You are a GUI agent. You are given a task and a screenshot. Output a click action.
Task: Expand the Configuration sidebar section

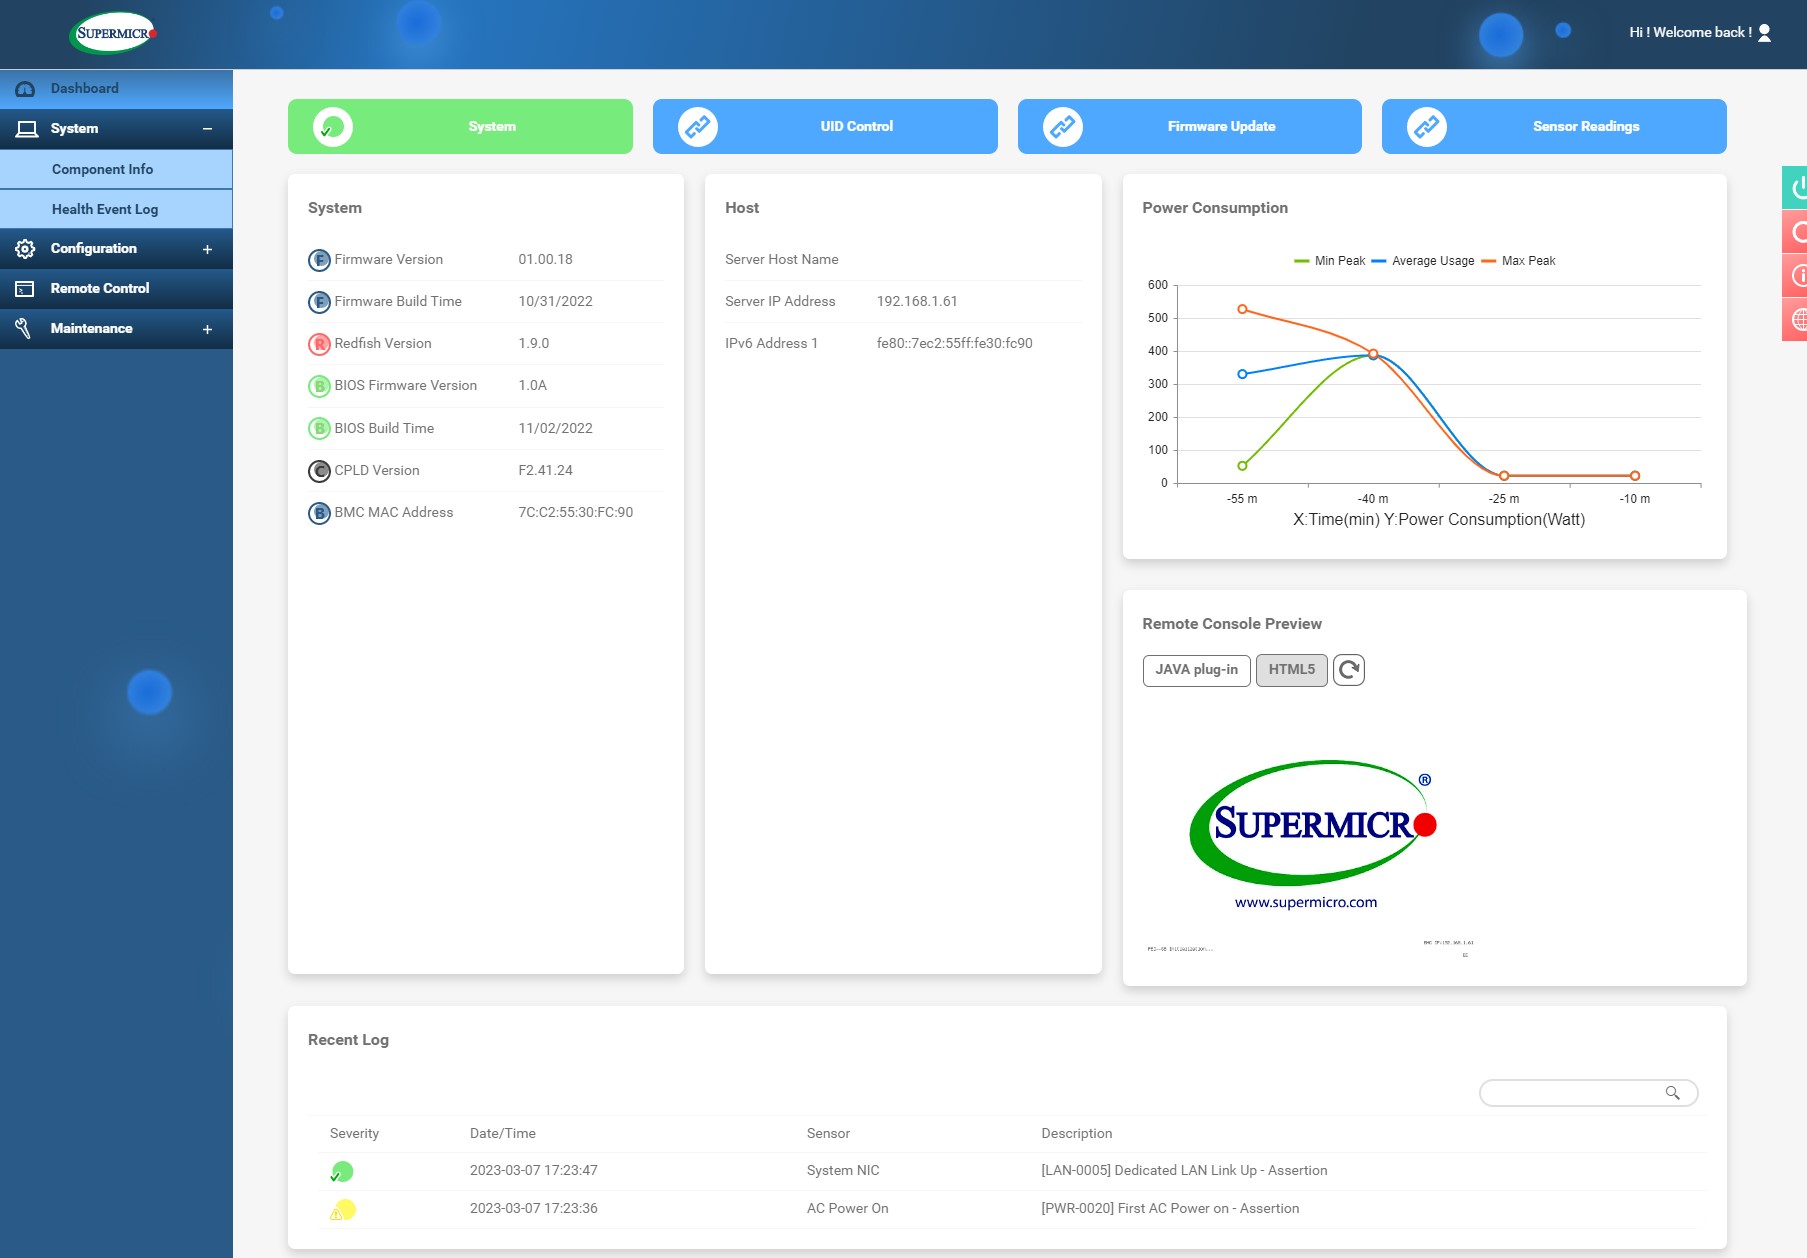coord(207,249)
